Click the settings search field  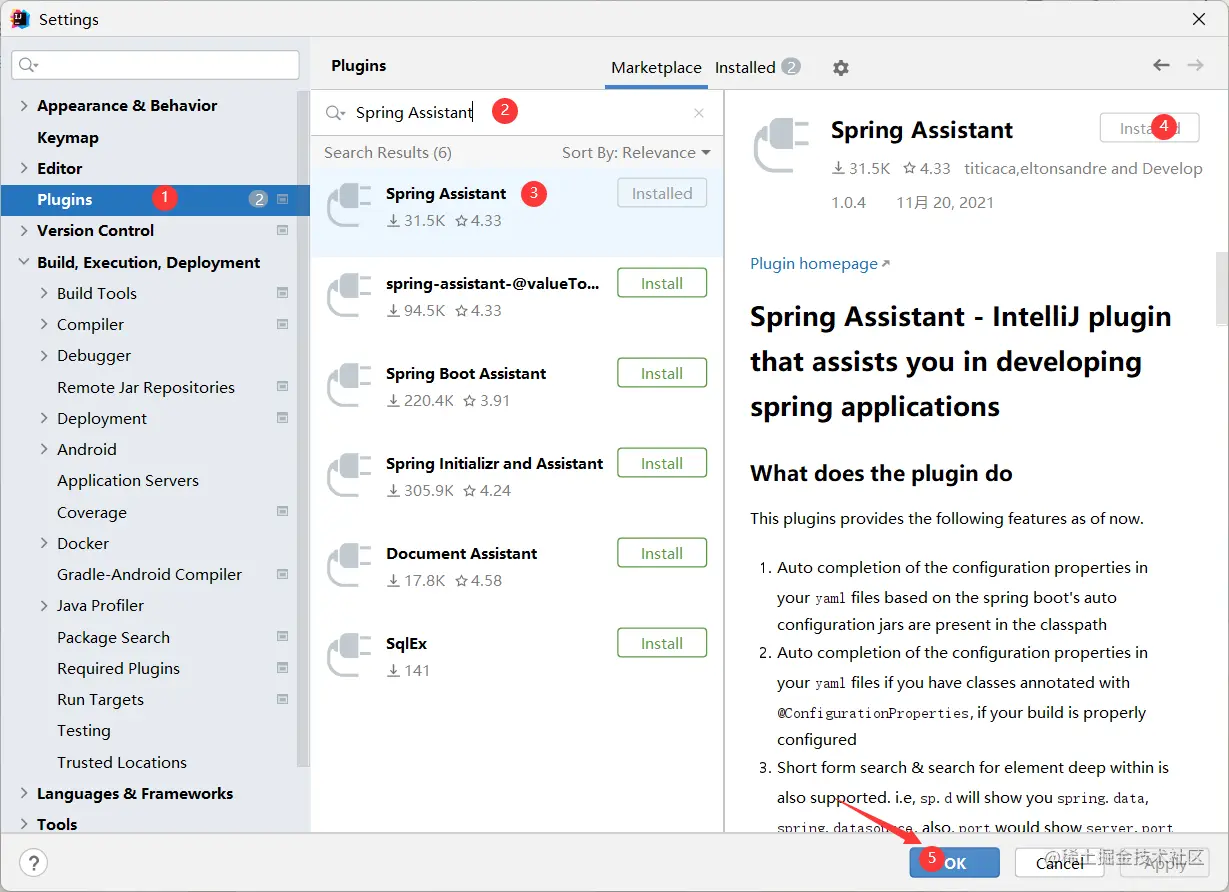155,65
